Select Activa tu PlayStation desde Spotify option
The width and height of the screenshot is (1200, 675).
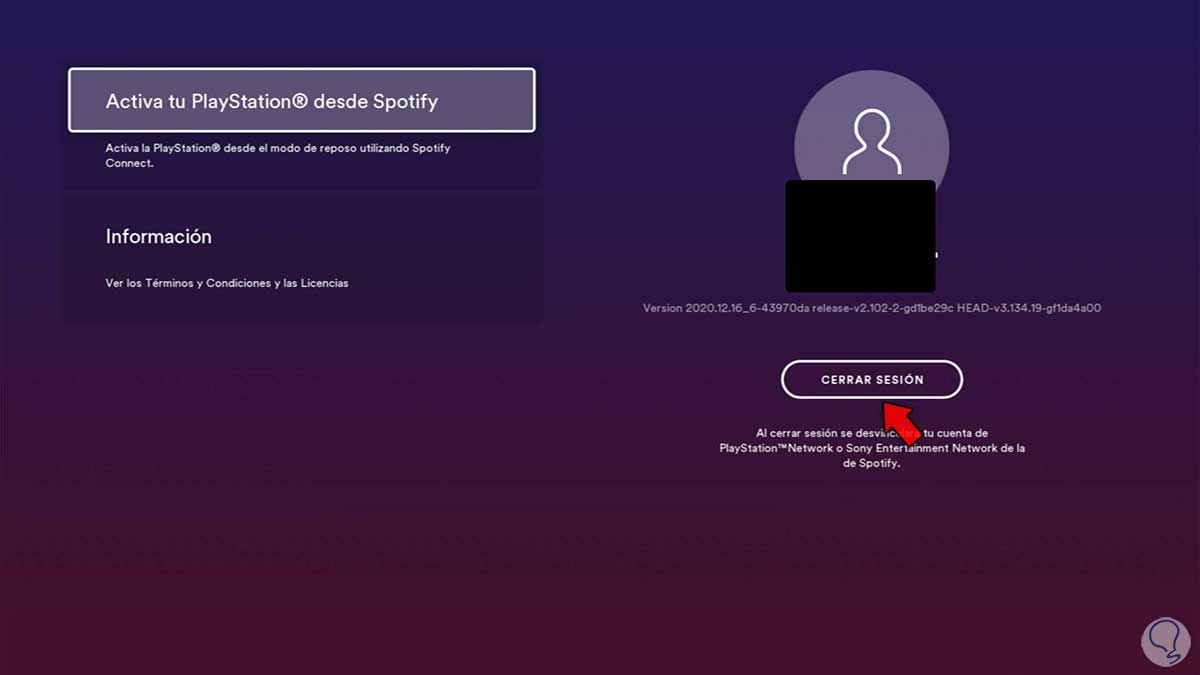pos(302,100)
